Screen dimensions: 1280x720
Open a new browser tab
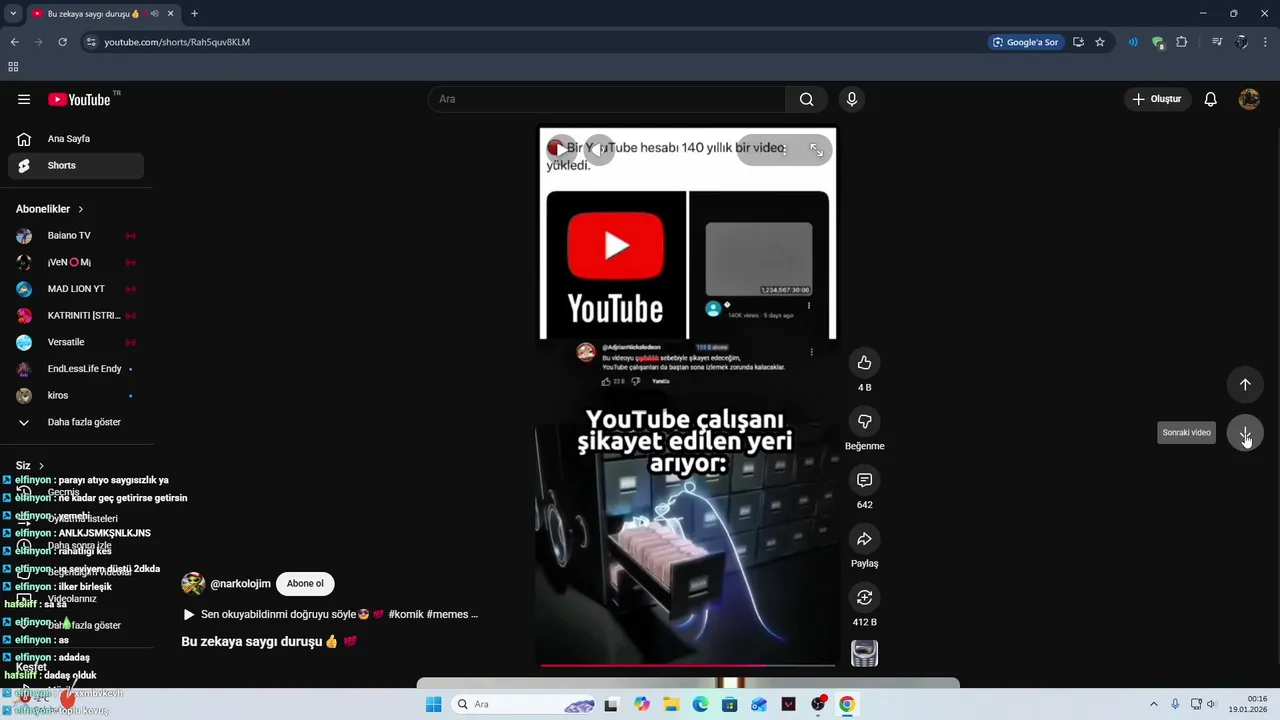(194, 13)
